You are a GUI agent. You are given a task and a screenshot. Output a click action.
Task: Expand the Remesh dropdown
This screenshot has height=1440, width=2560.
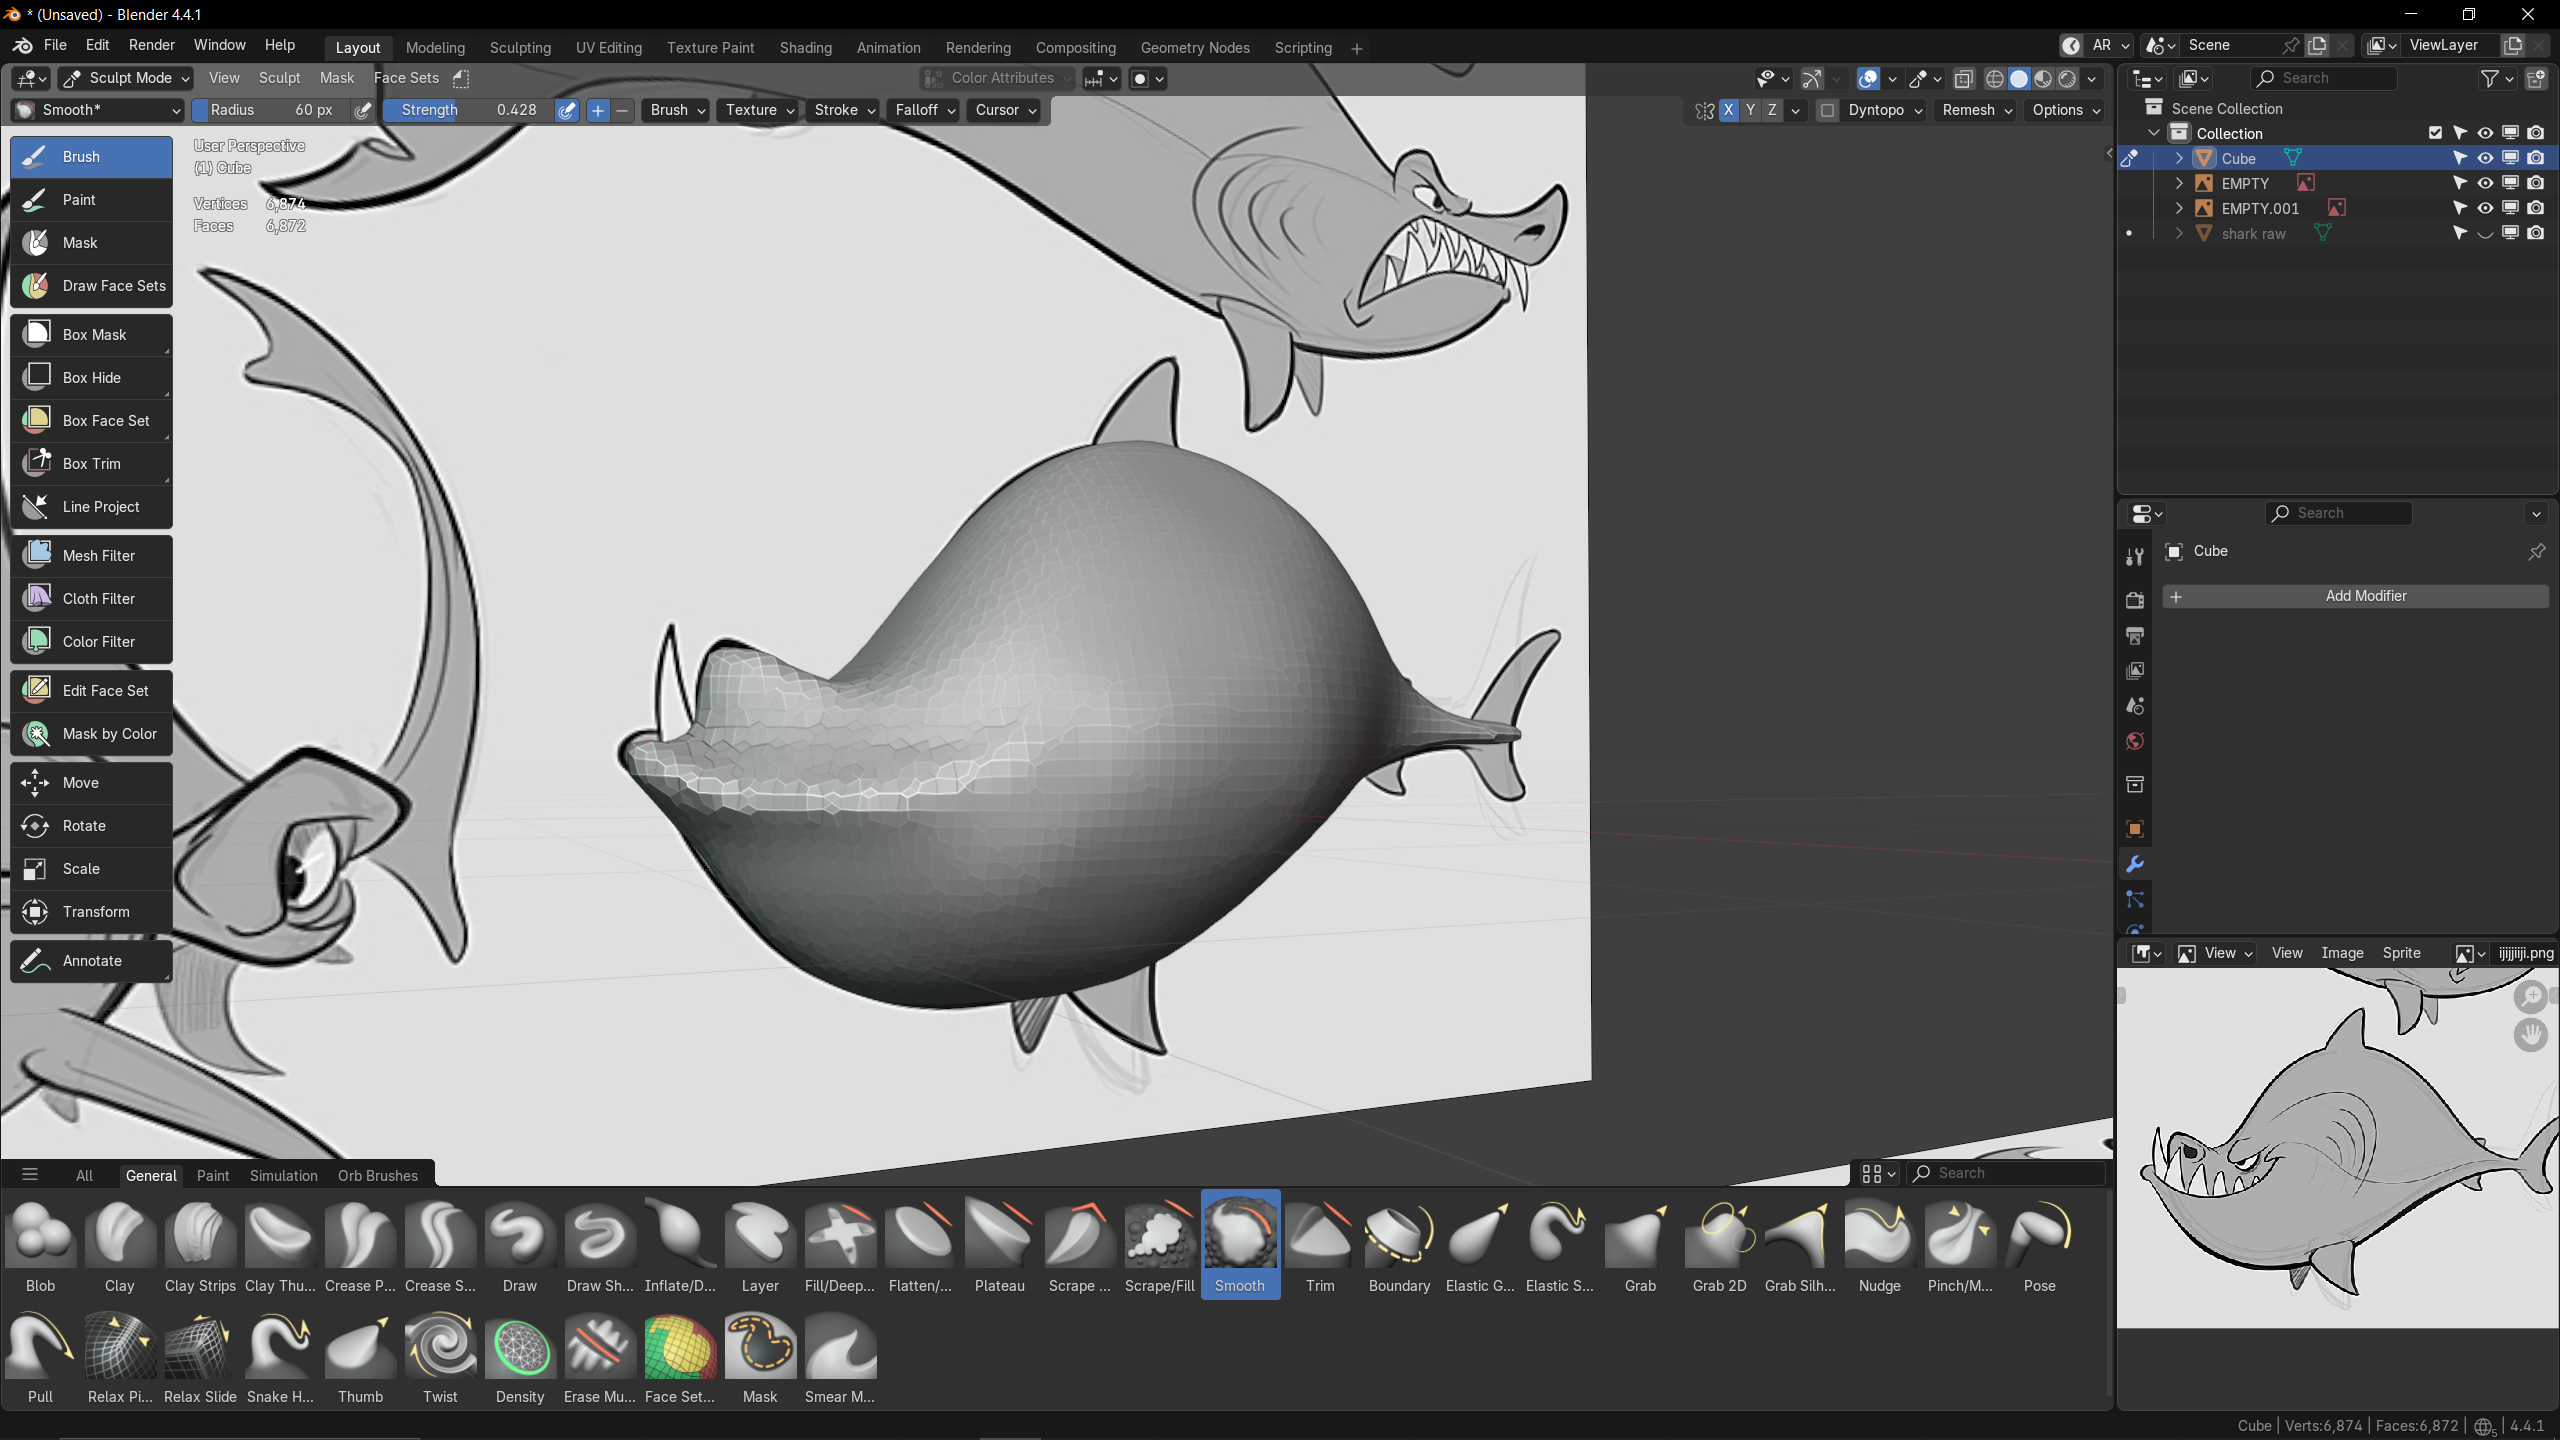[x=1977, y=110]
